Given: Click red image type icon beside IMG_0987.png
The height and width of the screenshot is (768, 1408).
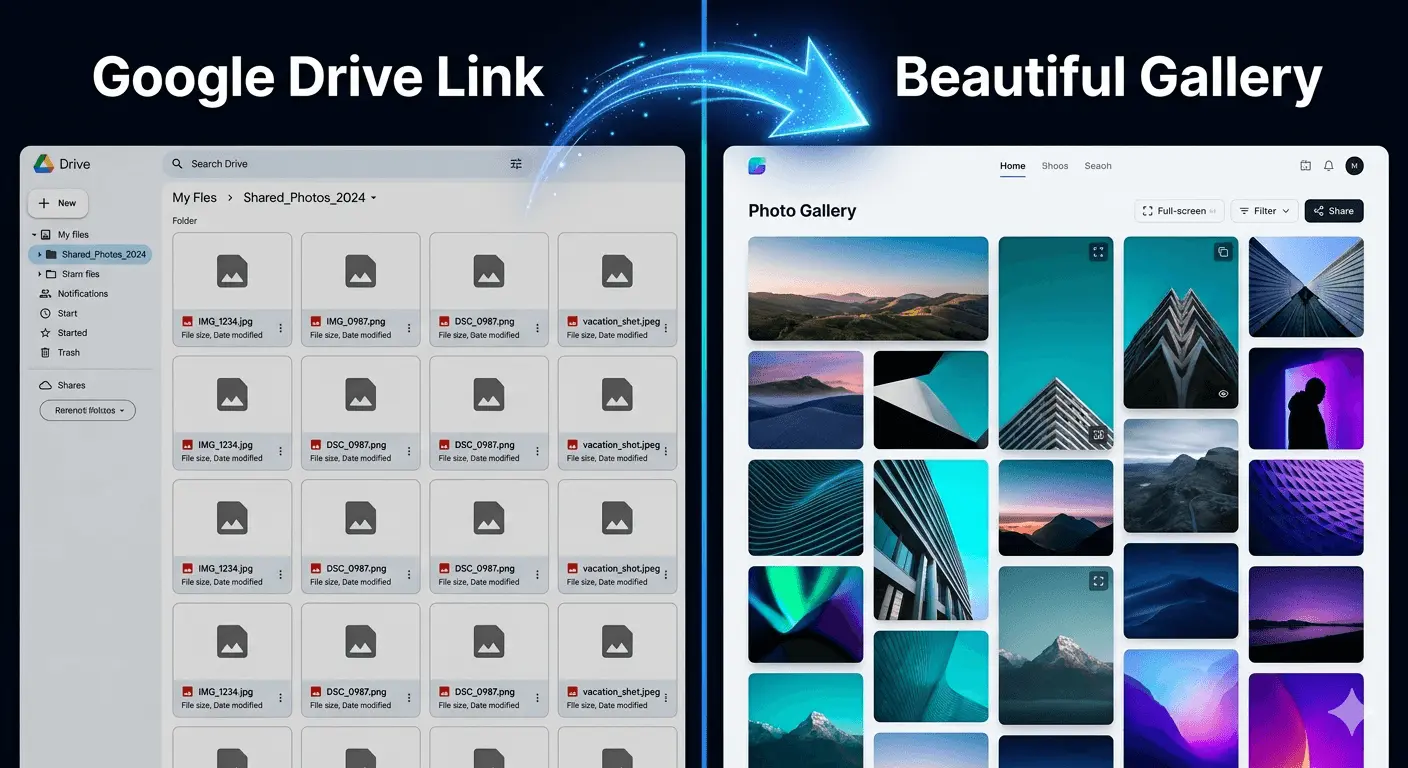Looking at the screenshot, I should point(316,322).
